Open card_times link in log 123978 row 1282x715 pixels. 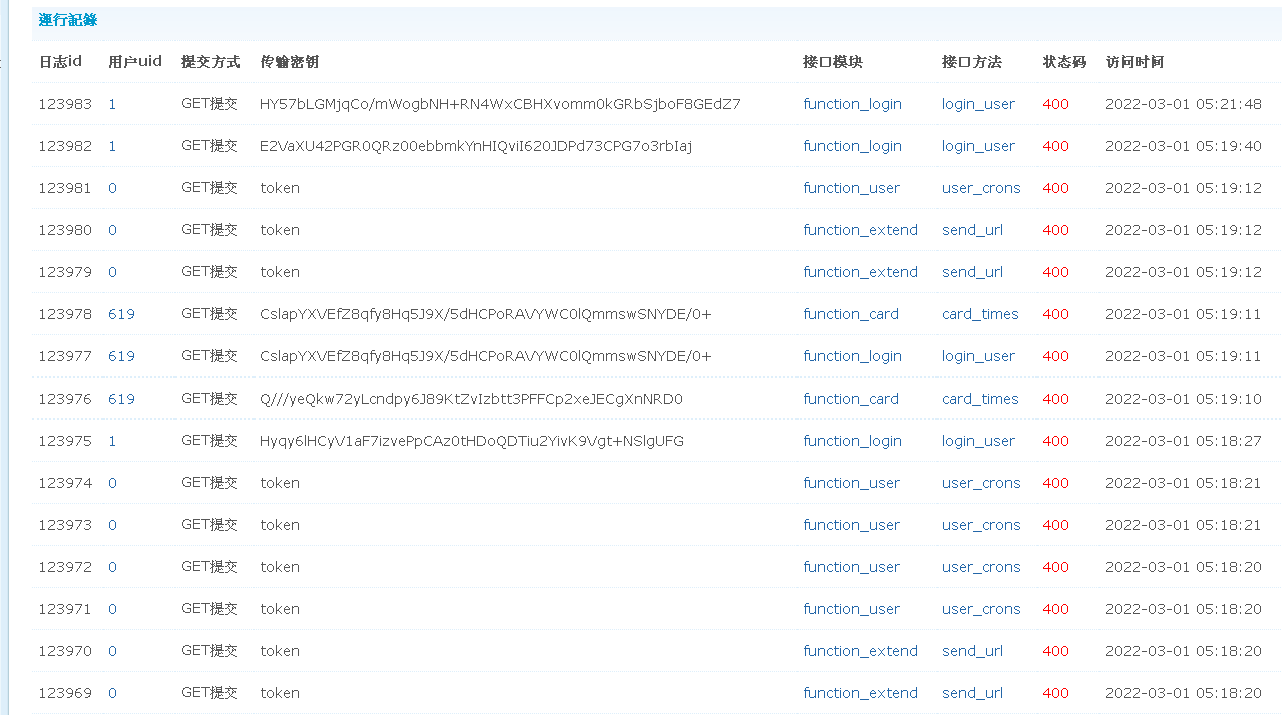[980, 314]
